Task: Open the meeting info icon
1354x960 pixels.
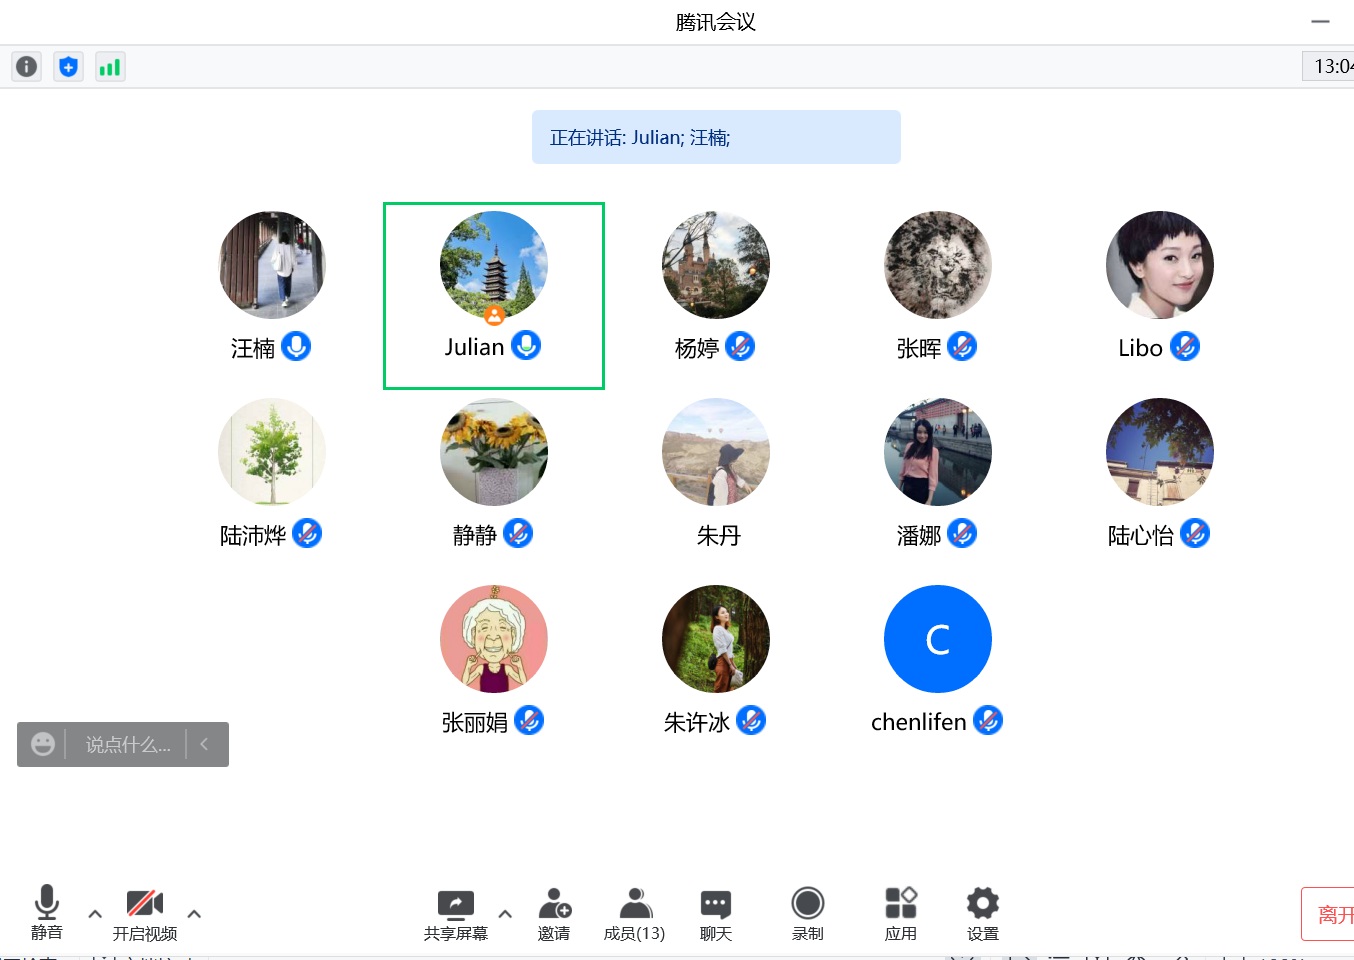Action: 27,67
